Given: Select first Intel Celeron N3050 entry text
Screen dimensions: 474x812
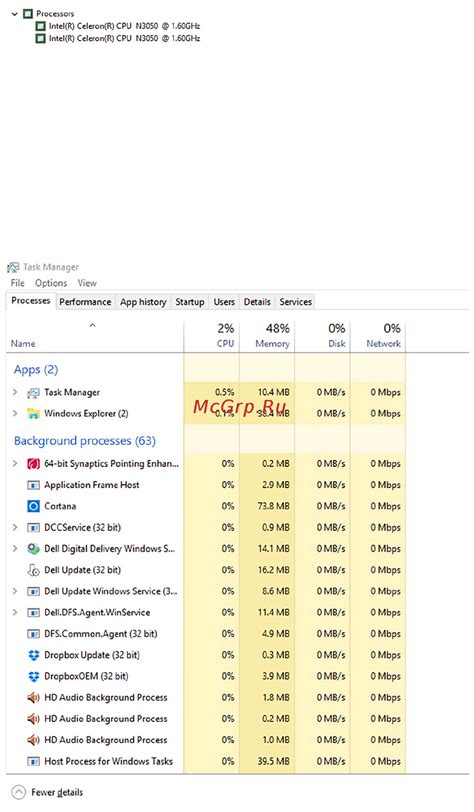Looking at the screenshot, I should tap(124, 26).
